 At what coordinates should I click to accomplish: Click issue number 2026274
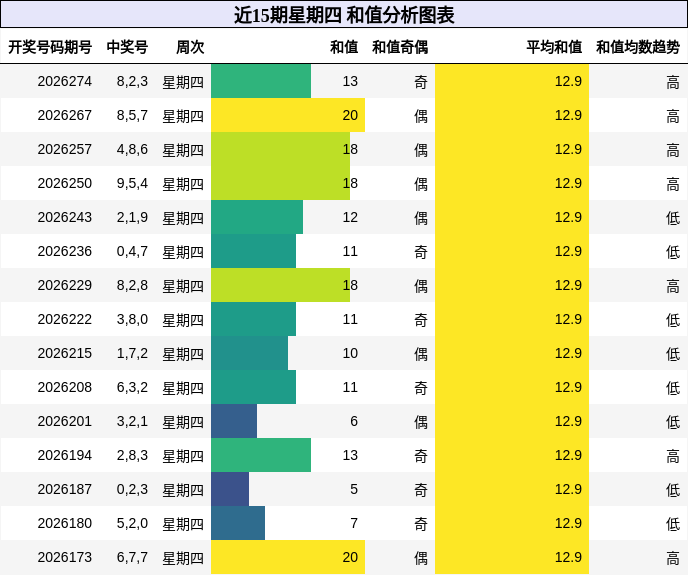tap(64, 81)
